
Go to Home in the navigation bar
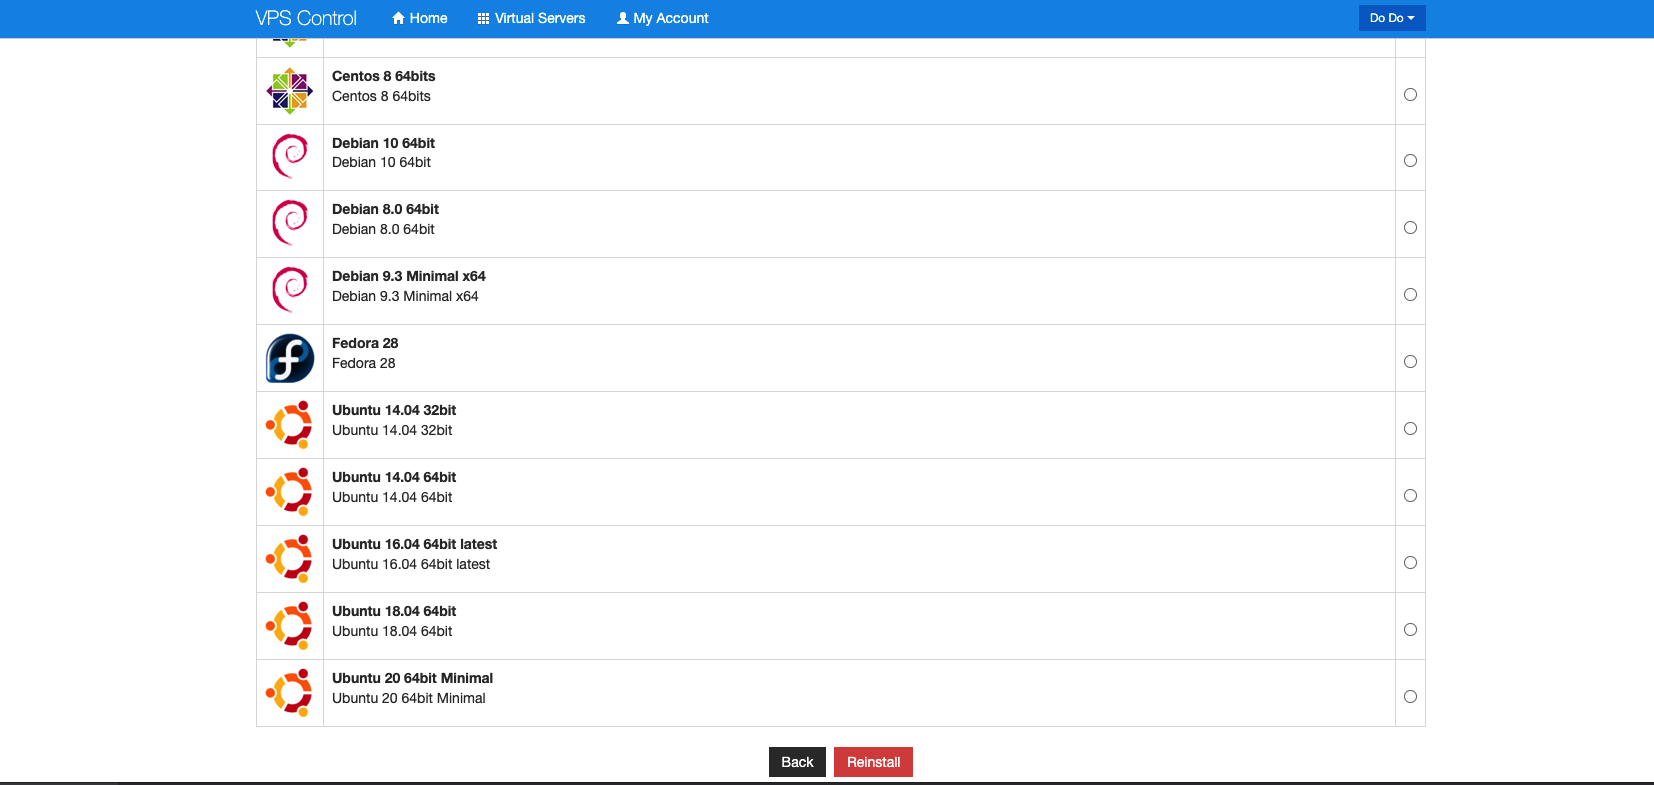pos(419,18)
